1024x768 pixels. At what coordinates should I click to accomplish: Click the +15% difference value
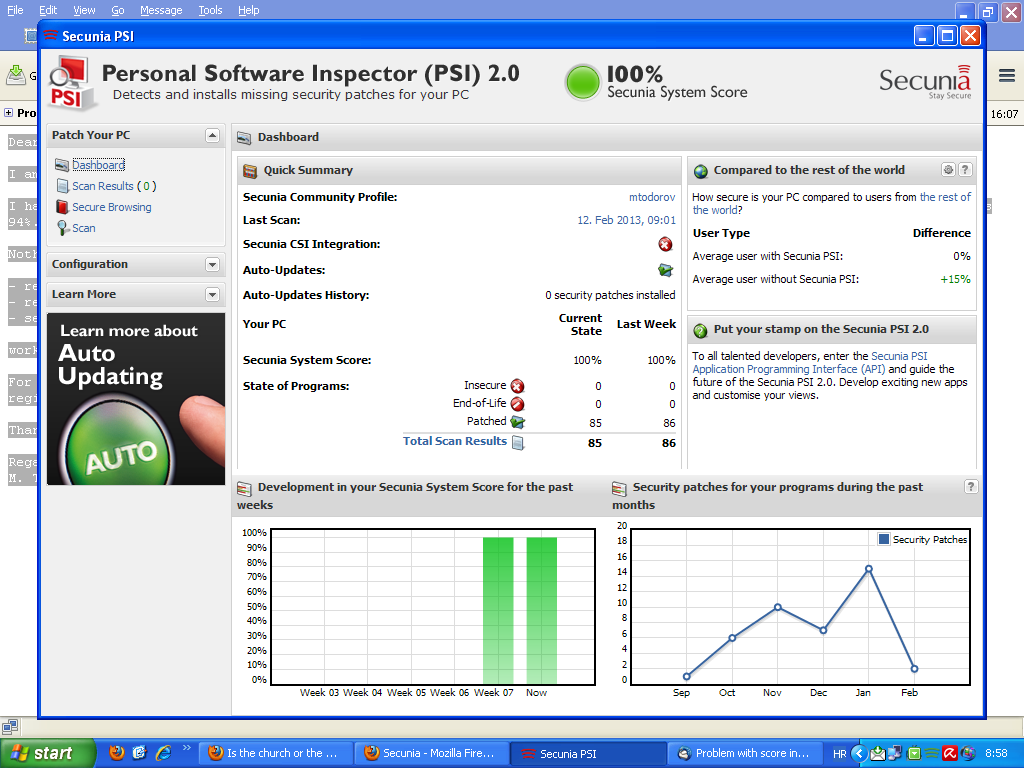pos(955,280)
